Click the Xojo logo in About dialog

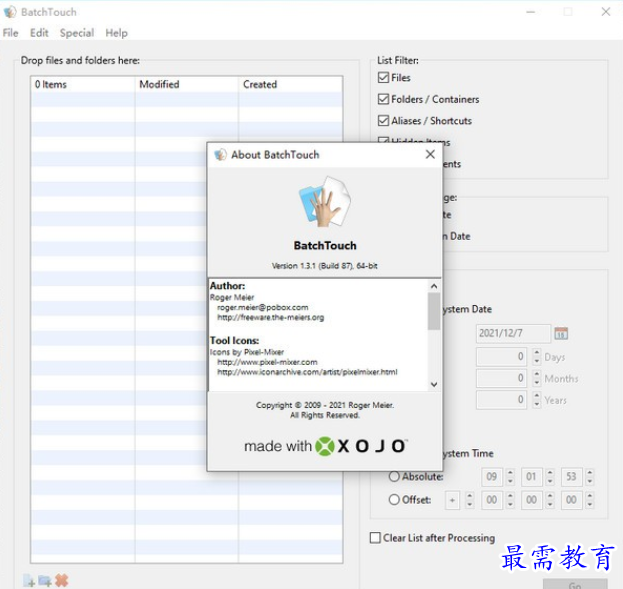point(325,446)
